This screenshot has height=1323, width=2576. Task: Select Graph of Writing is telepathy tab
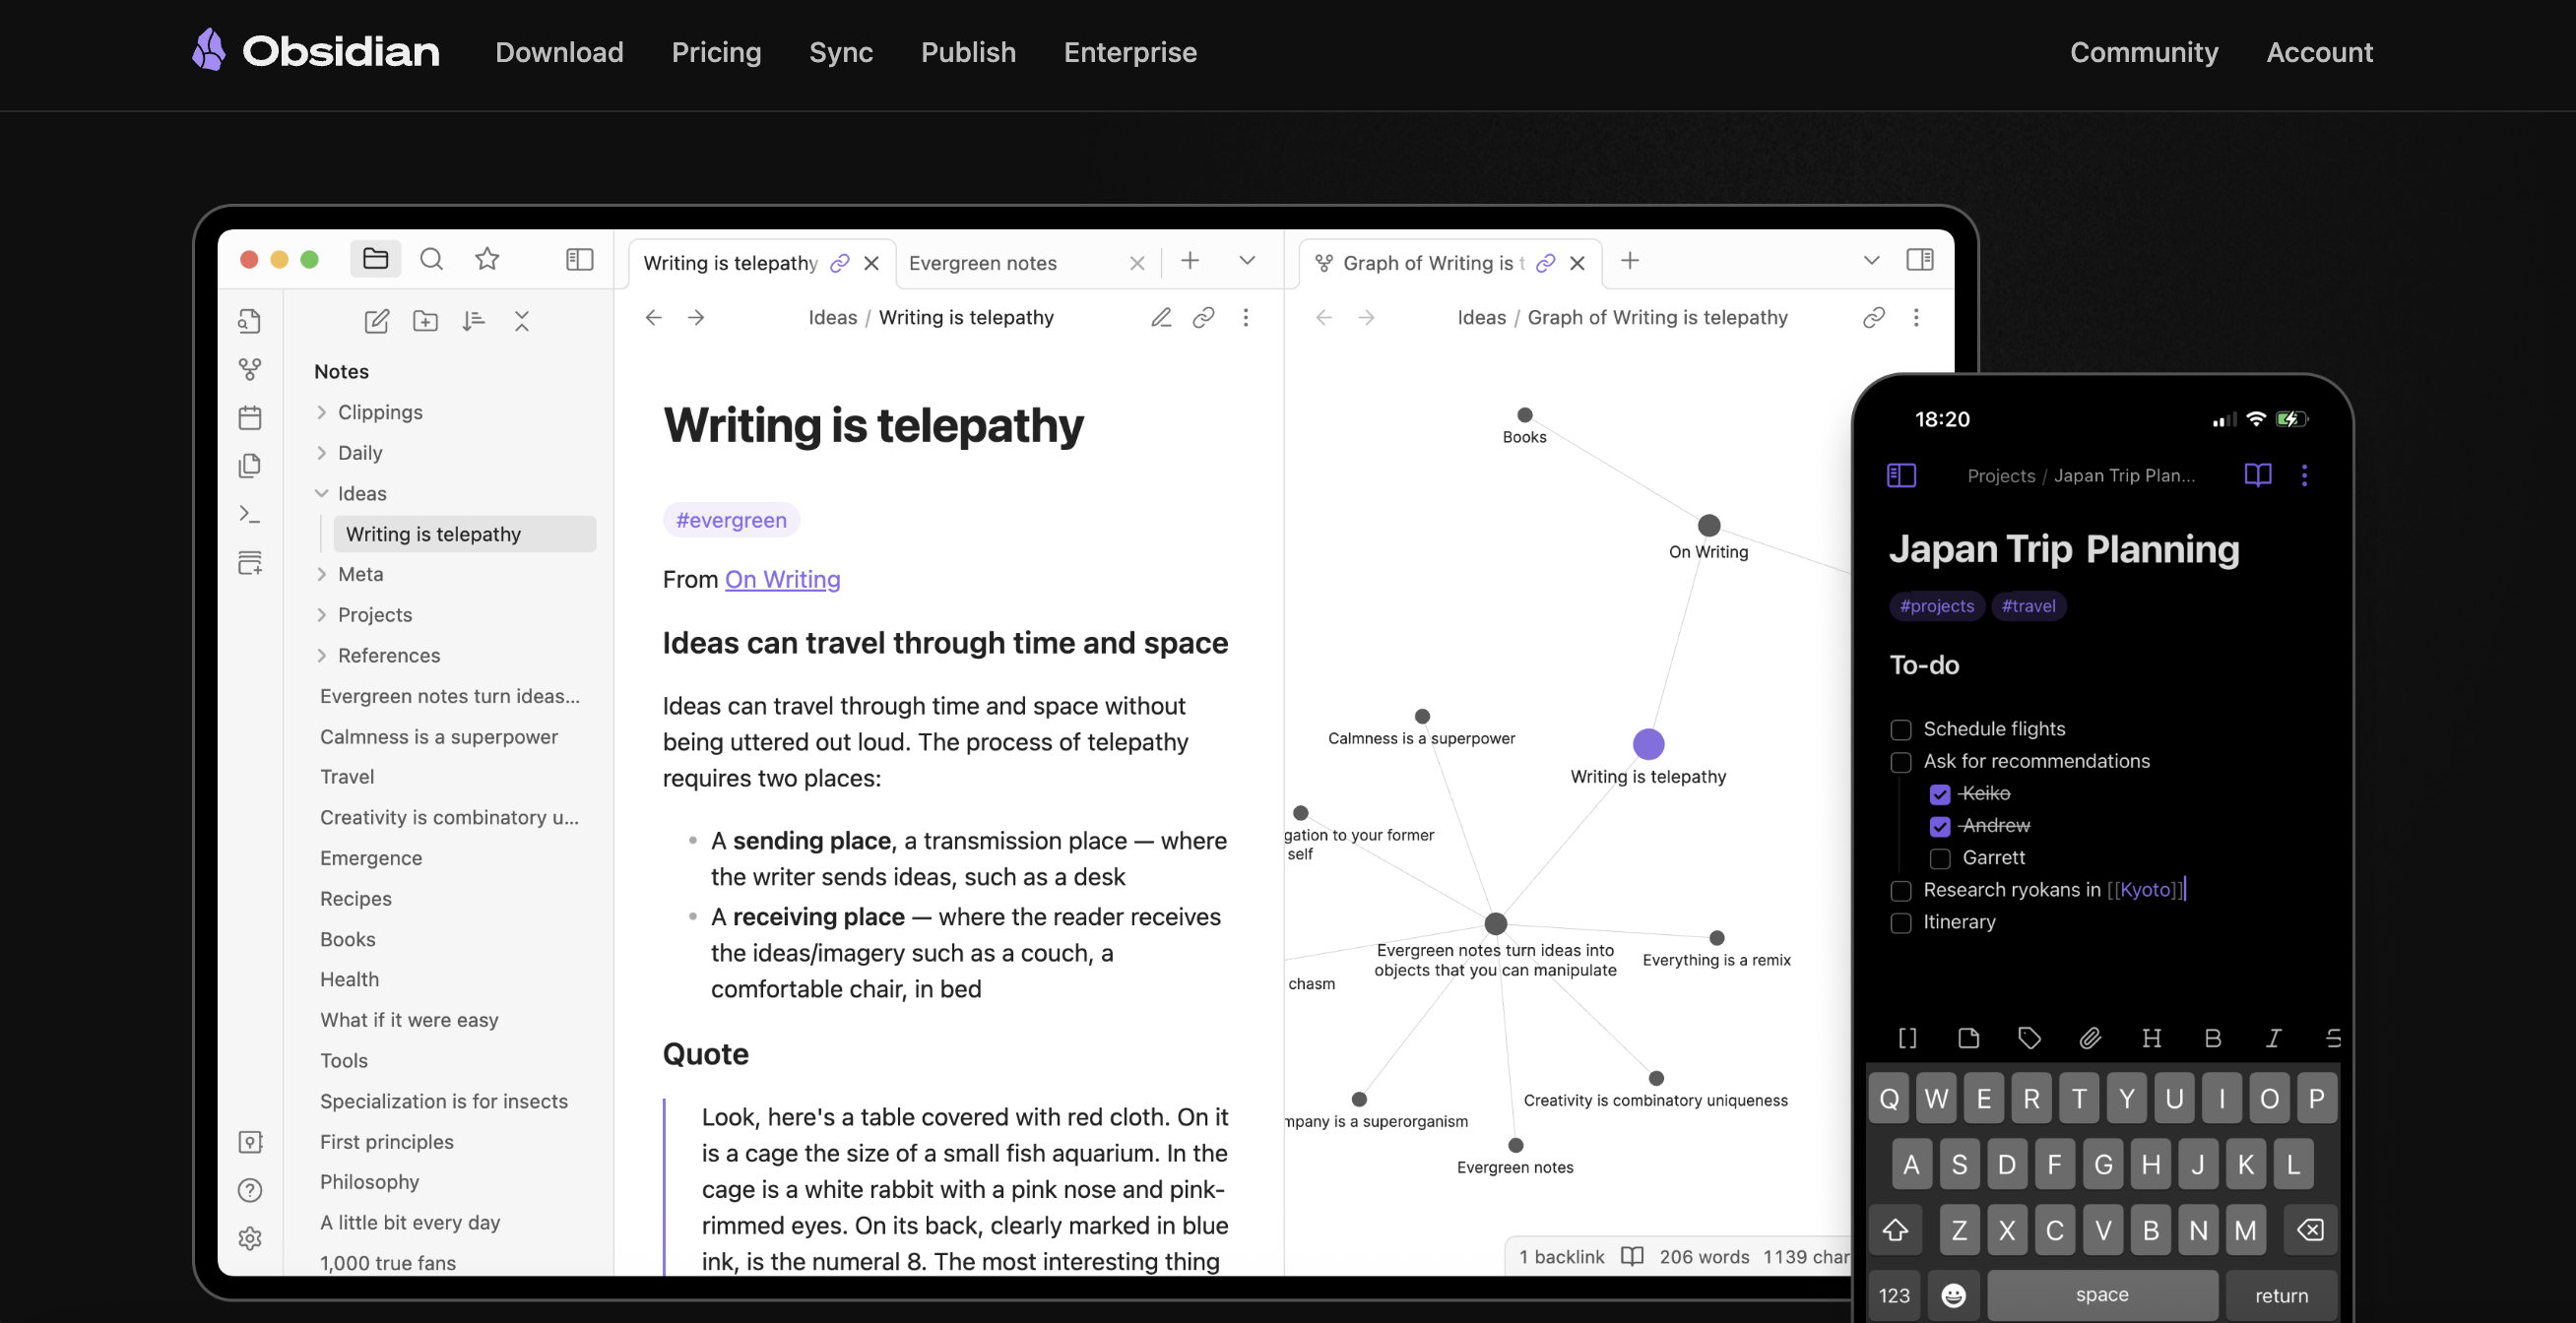tap(1452, 263)
